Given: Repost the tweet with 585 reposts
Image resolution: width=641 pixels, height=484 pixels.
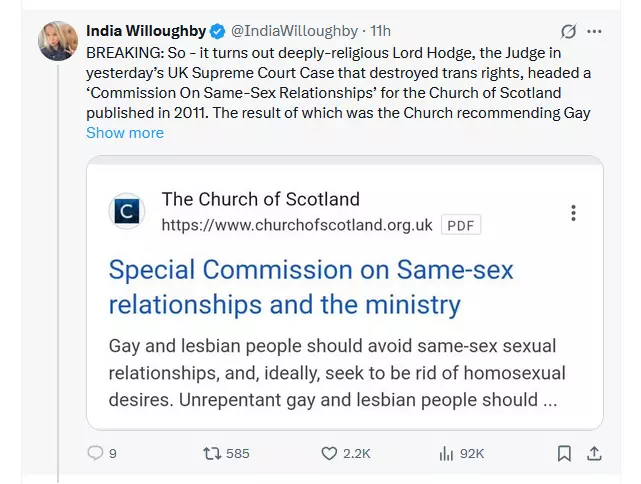Looking at the screenshot, I should (213, 453).
